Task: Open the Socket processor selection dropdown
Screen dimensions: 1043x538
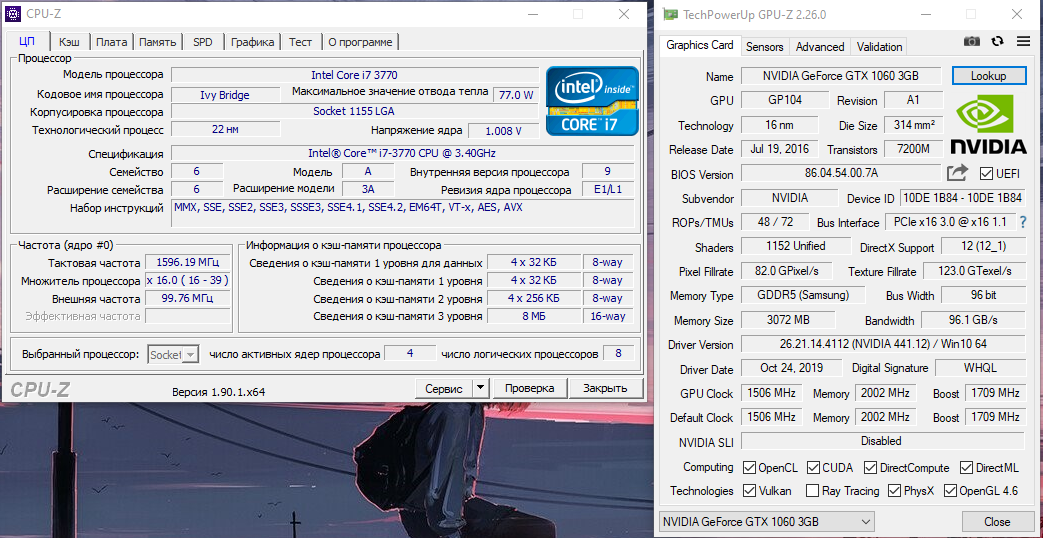Action: click(174, 354)
